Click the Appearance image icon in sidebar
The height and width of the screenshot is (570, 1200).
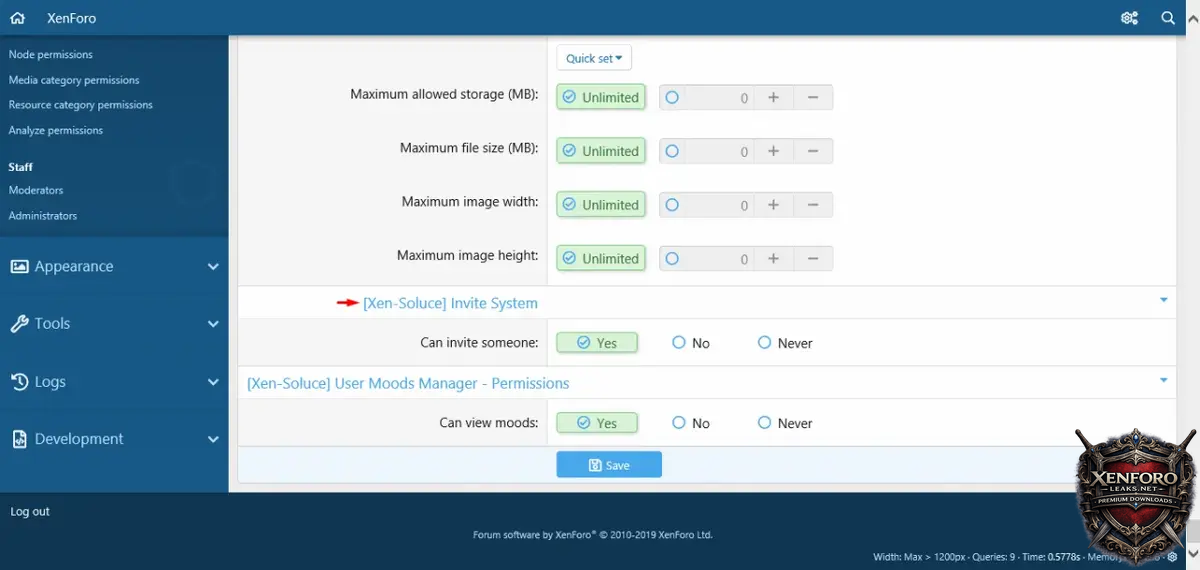(19, 267)
